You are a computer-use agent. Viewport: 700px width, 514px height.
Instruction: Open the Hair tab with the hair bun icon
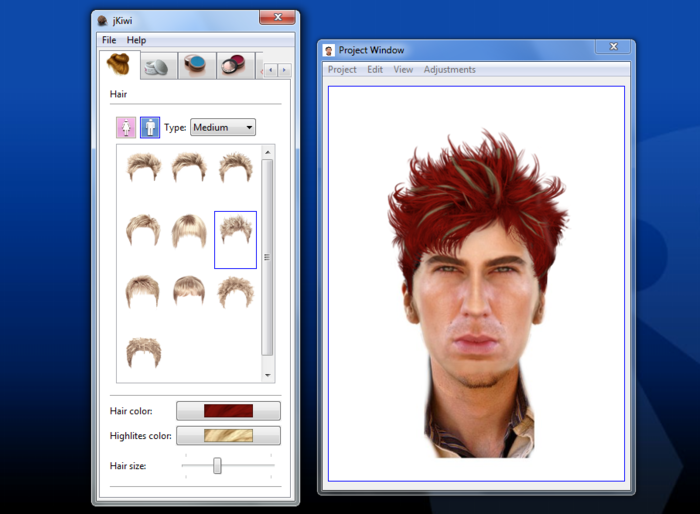pos(120,65)
